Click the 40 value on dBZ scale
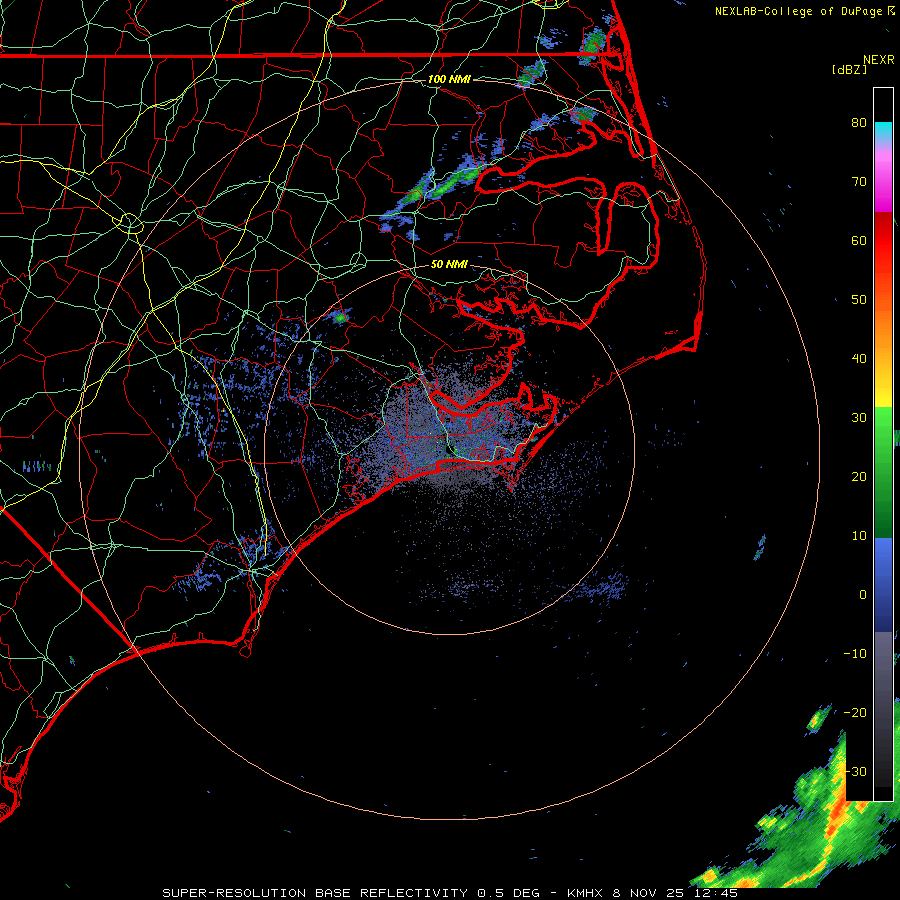The height and width of the screenshot is (900, 900). (x=859, y=359)
